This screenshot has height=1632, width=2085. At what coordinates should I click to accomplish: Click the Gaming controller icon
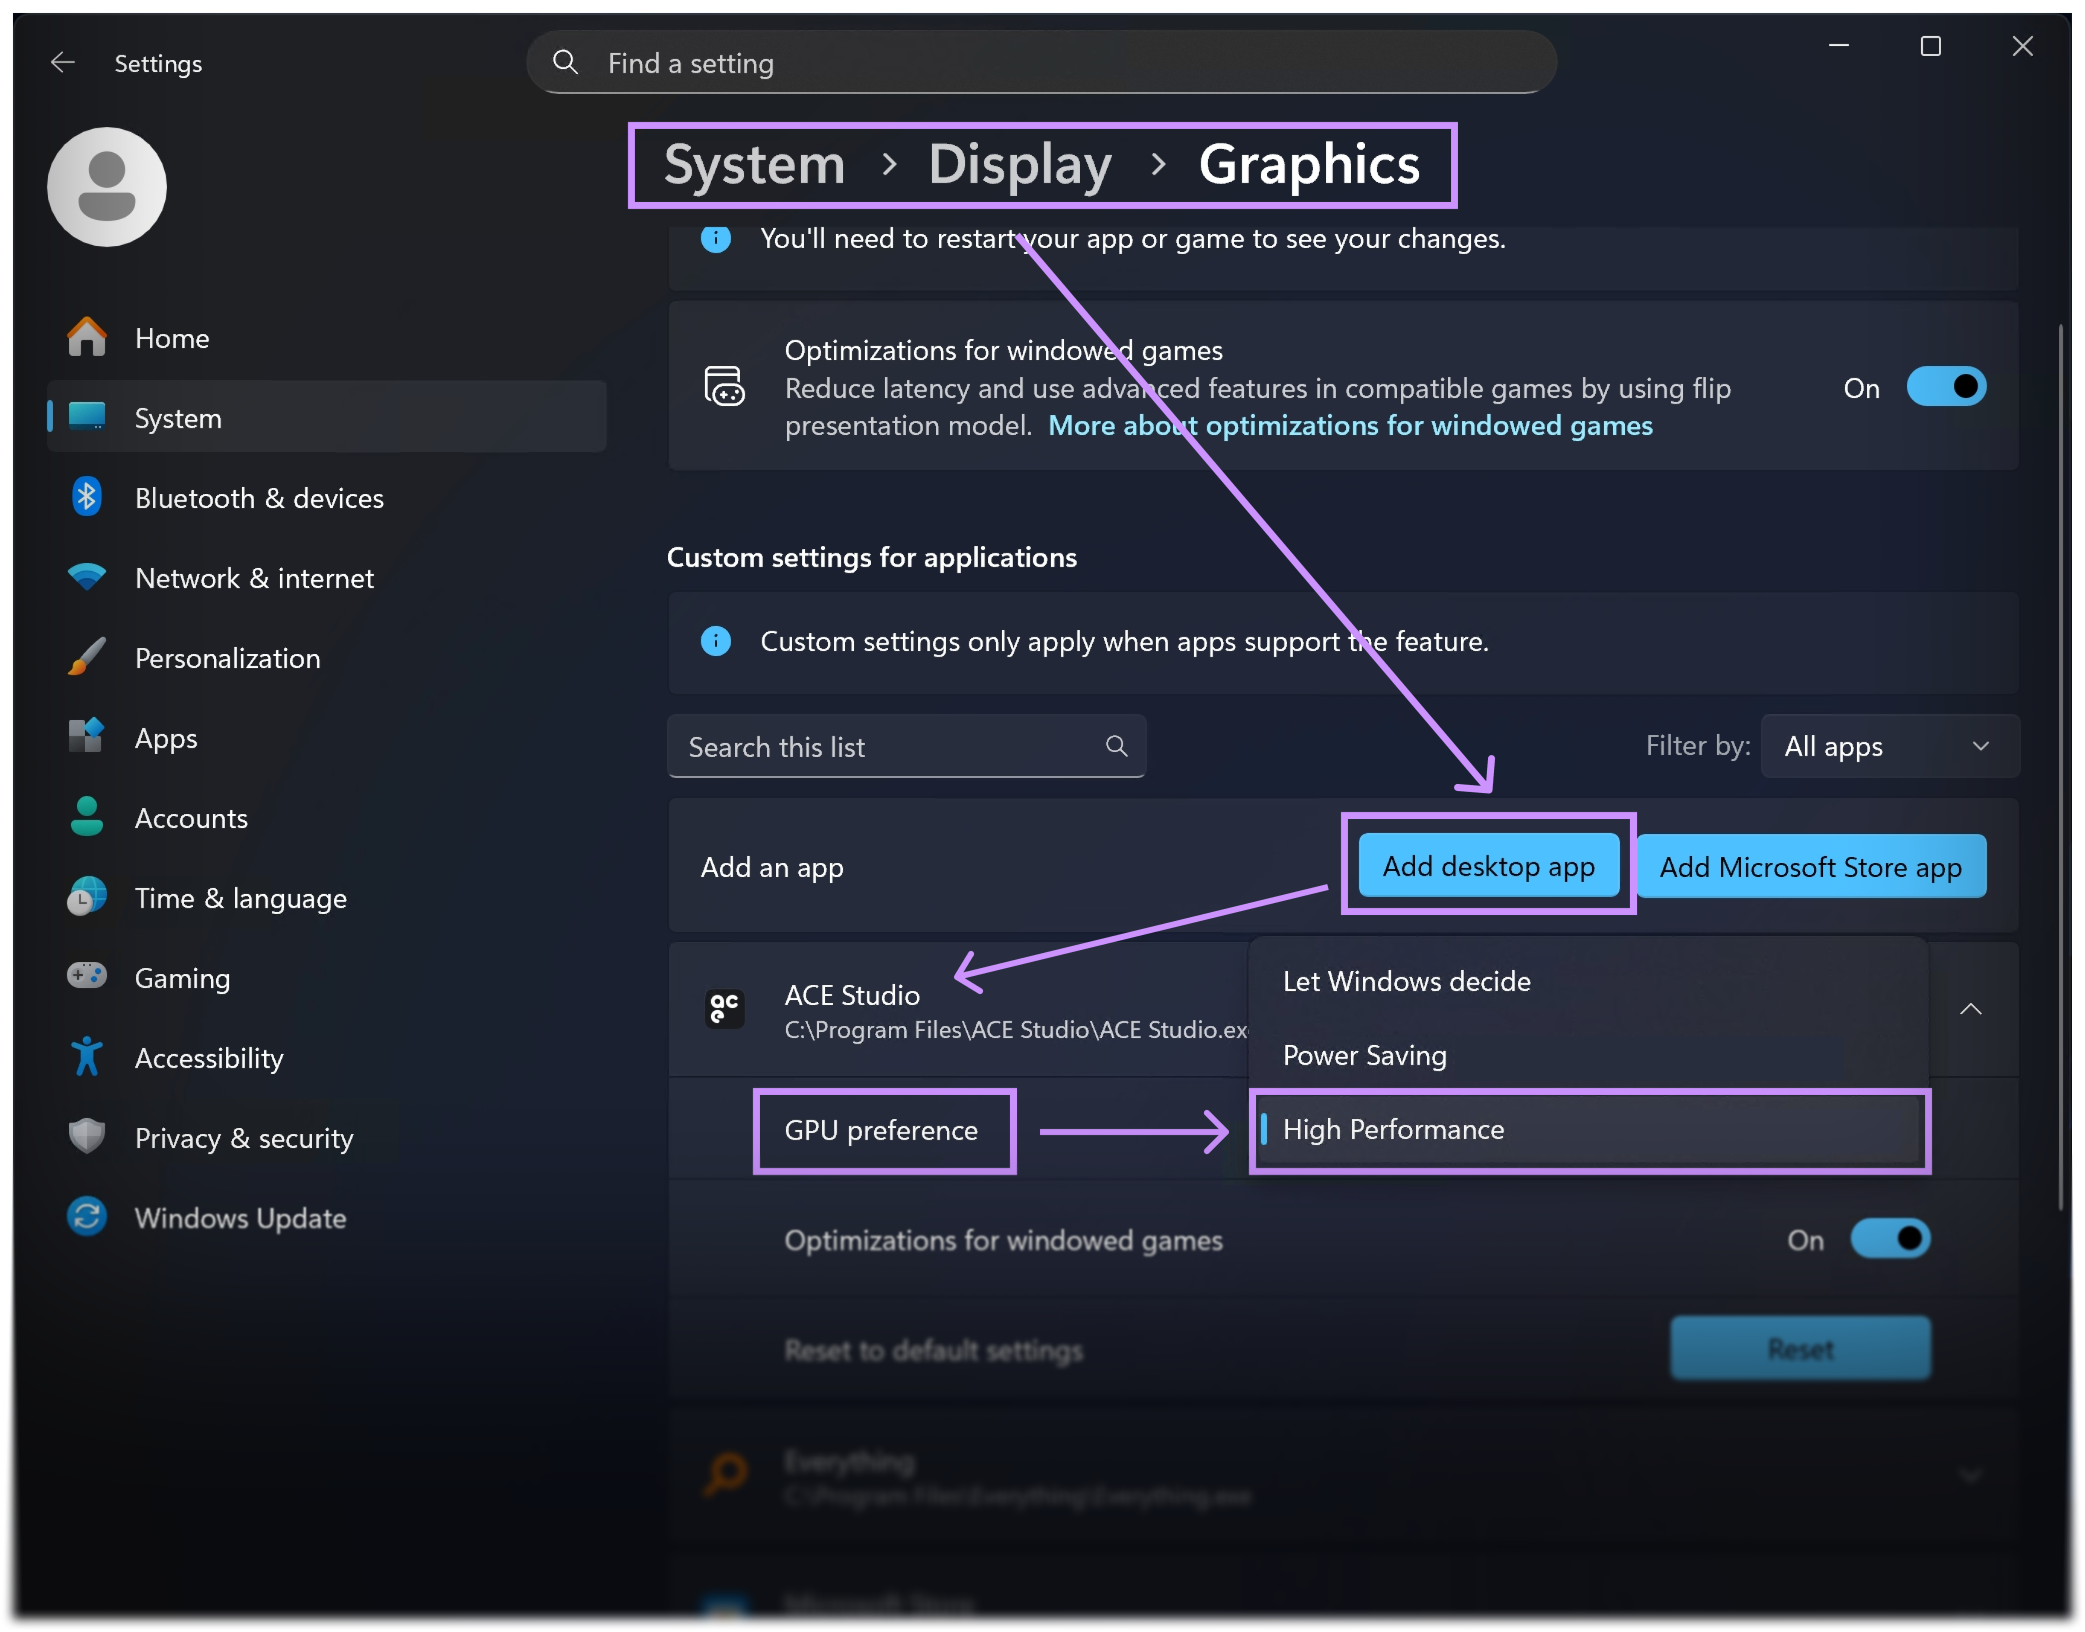tap(87, 976)
